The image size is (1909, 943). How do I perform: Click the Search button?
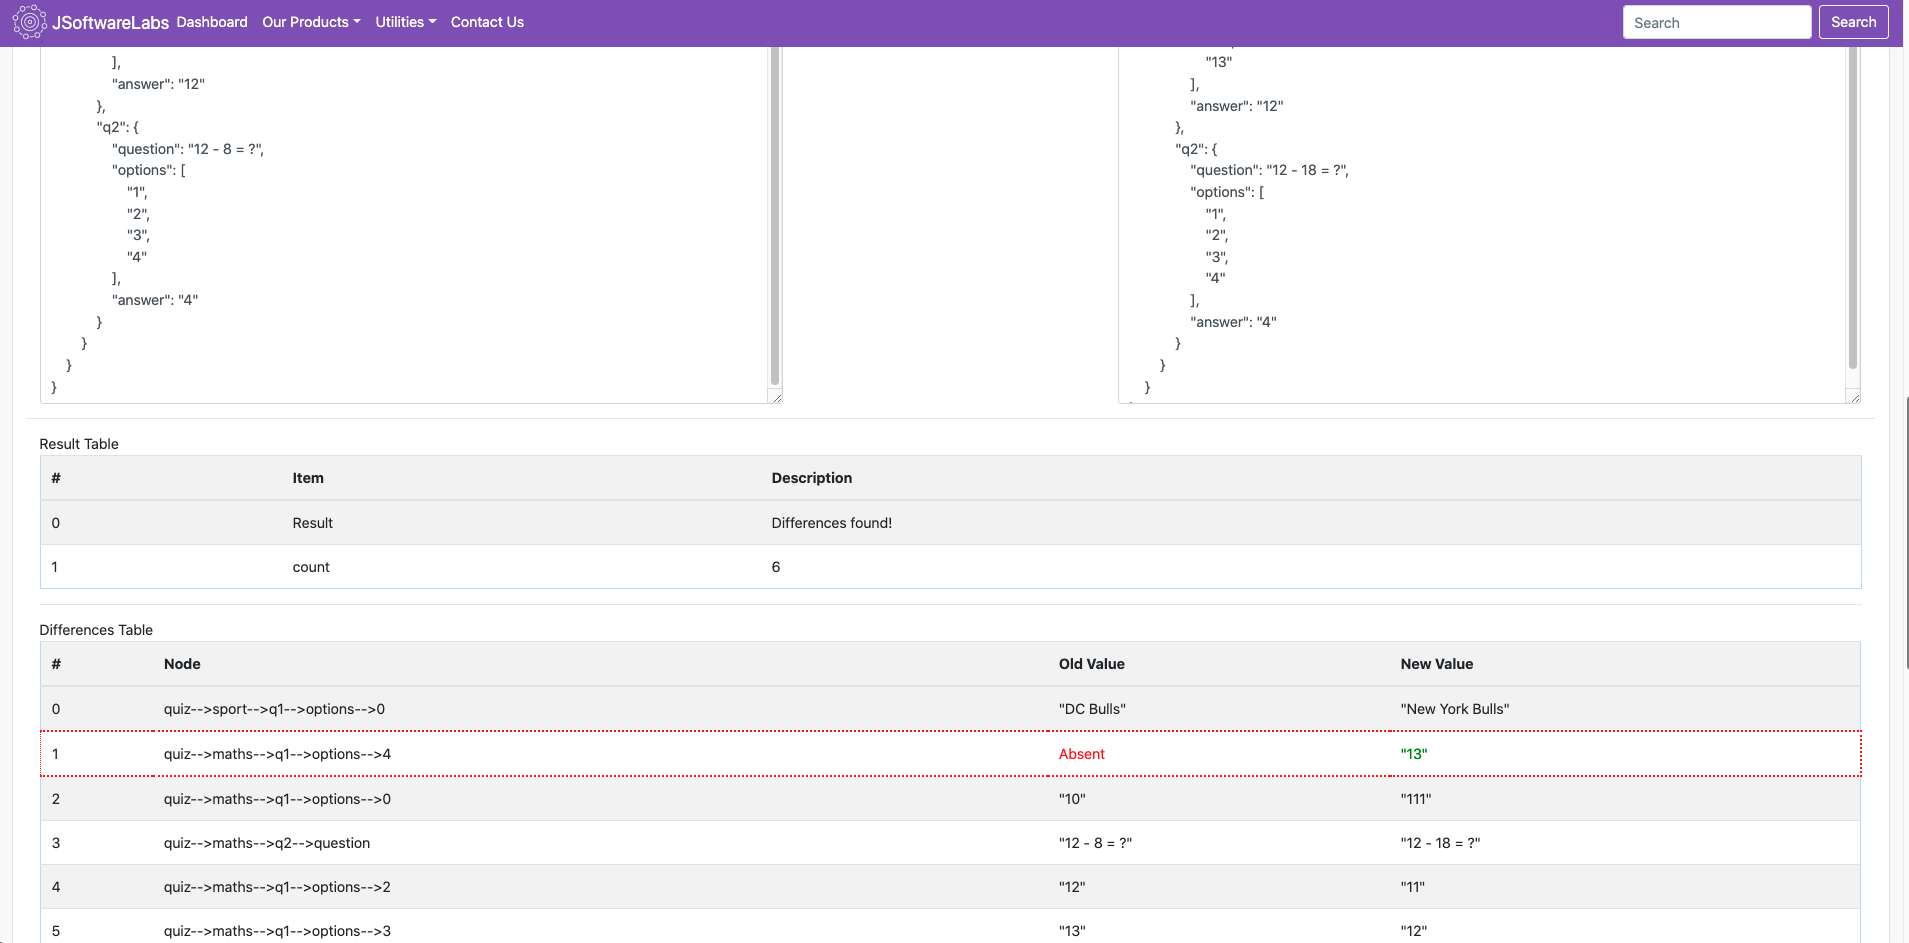coord(1853,22)
